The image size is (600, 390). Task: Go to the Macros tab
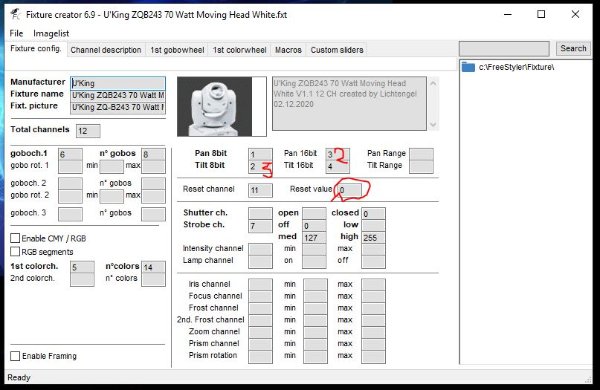click(288, 50)
